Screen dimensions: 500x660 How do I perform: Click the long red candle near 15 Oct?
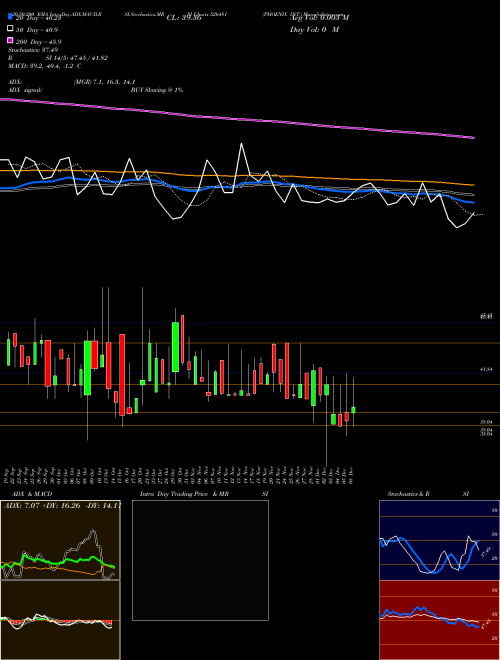click(x=122, y=375)
